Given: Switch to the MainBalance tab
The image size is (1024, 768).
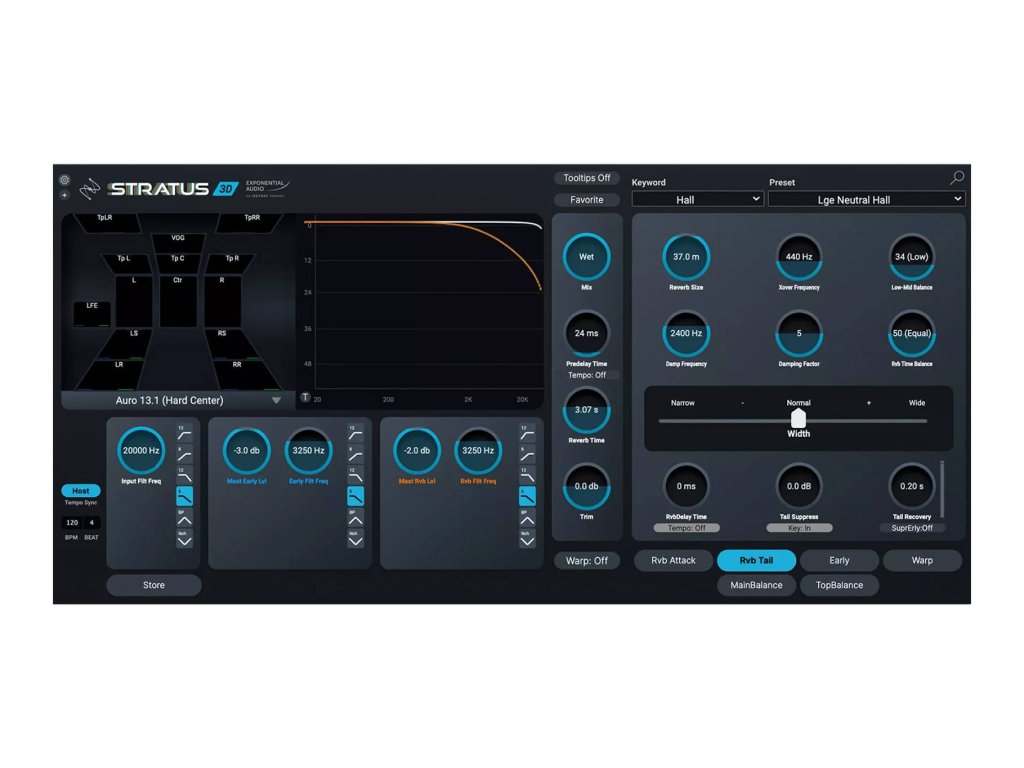Looking at the screenshot, I should pos(756,585).
